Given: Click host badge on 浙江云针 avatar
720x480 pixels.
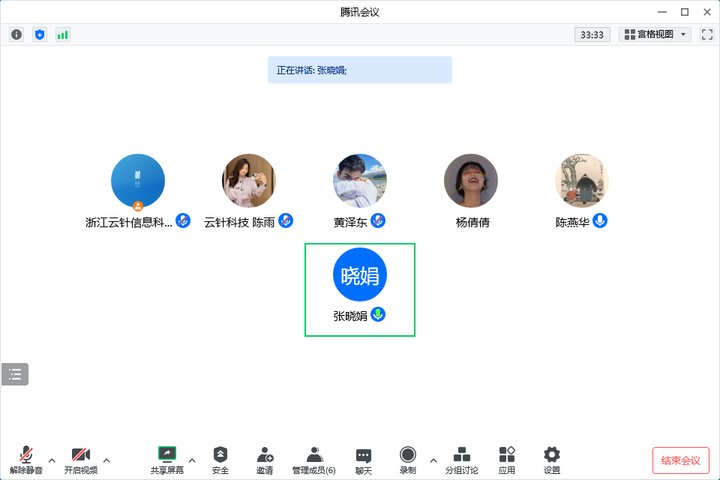Looking at the screenshot, I should [138, 206].
